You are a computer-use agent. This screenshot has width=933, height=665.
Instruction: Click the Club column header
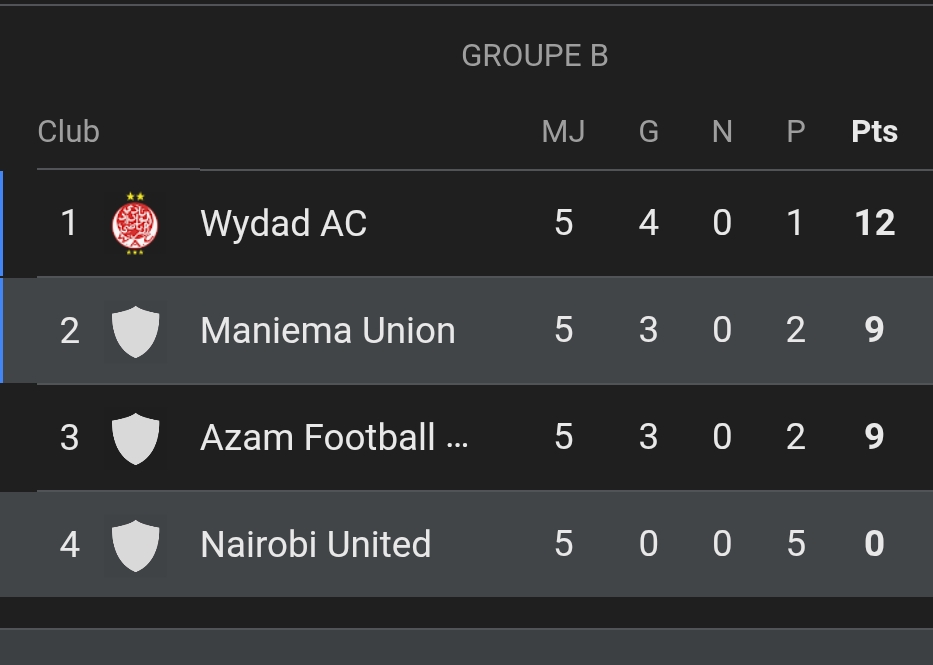[x=68, y=132]
